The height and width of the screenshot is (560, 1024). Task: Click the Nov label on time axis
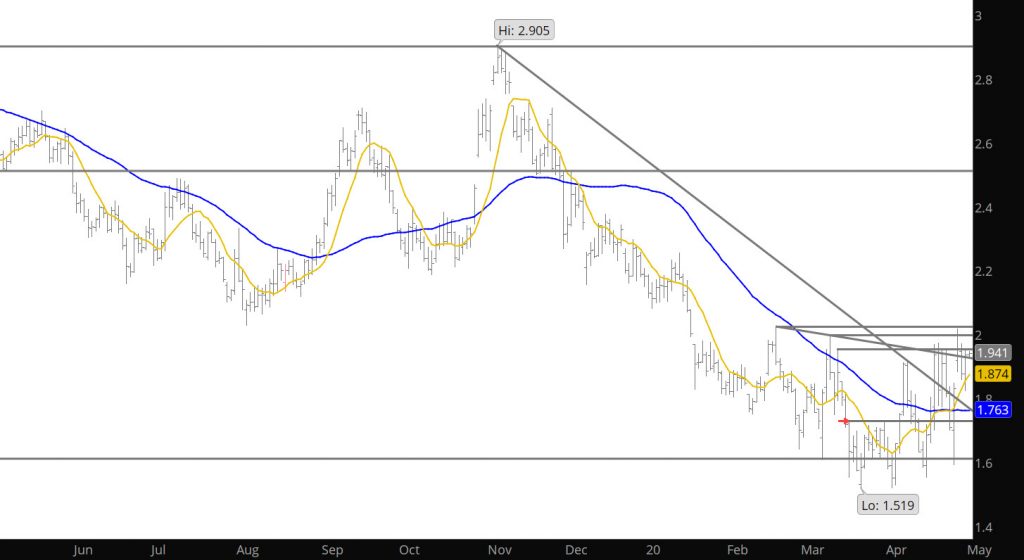[x=491, y=549]
